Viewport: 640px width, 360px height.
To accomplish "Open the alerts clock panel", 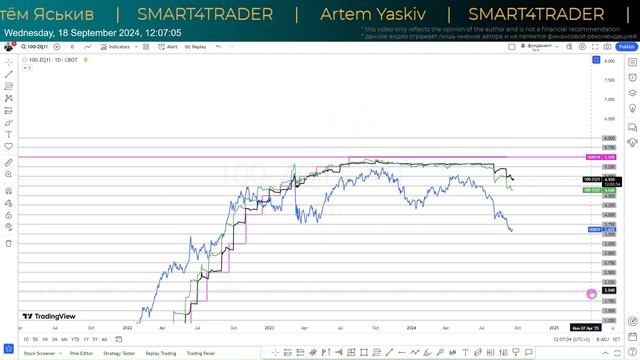I will point(632,78).
